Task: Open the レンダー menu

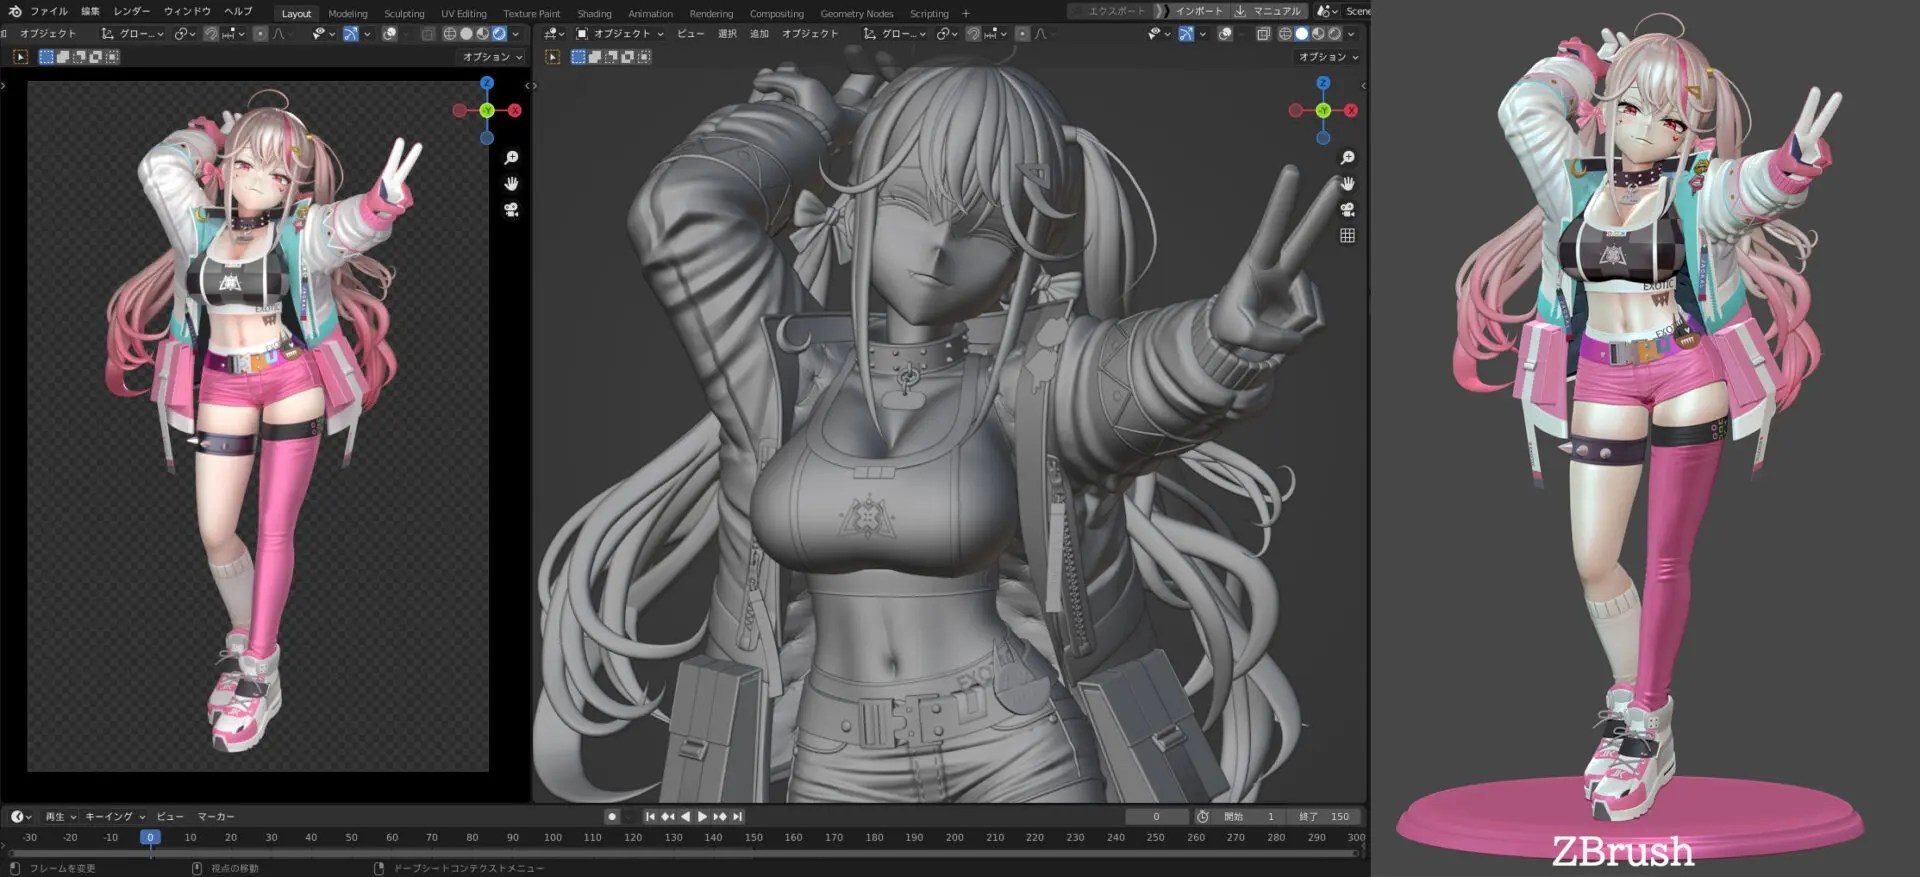Action: (132, 11)
